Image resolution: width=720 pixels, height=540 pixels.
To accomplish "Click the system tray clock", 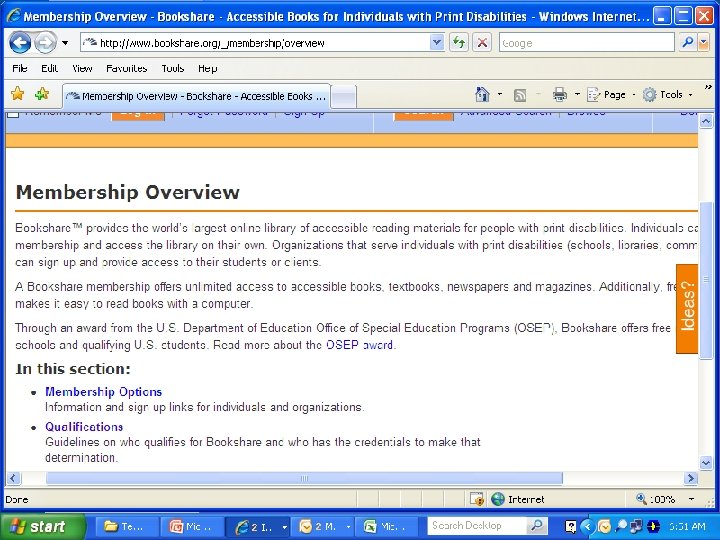I will [x=686, y=526].
